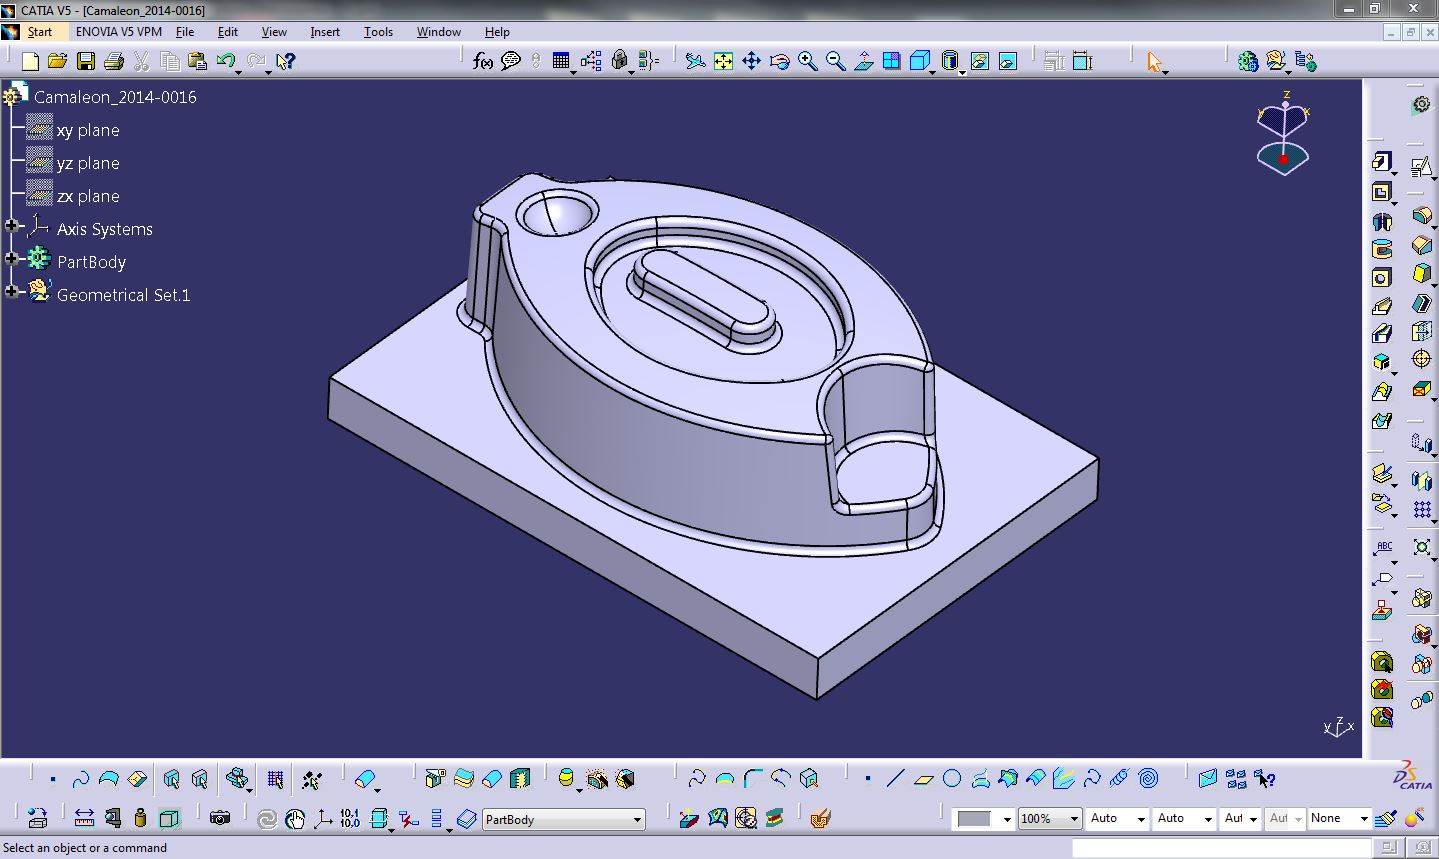Activate the Rotate view icon
Screen dimensions: 1439x859
pos(779,61)
